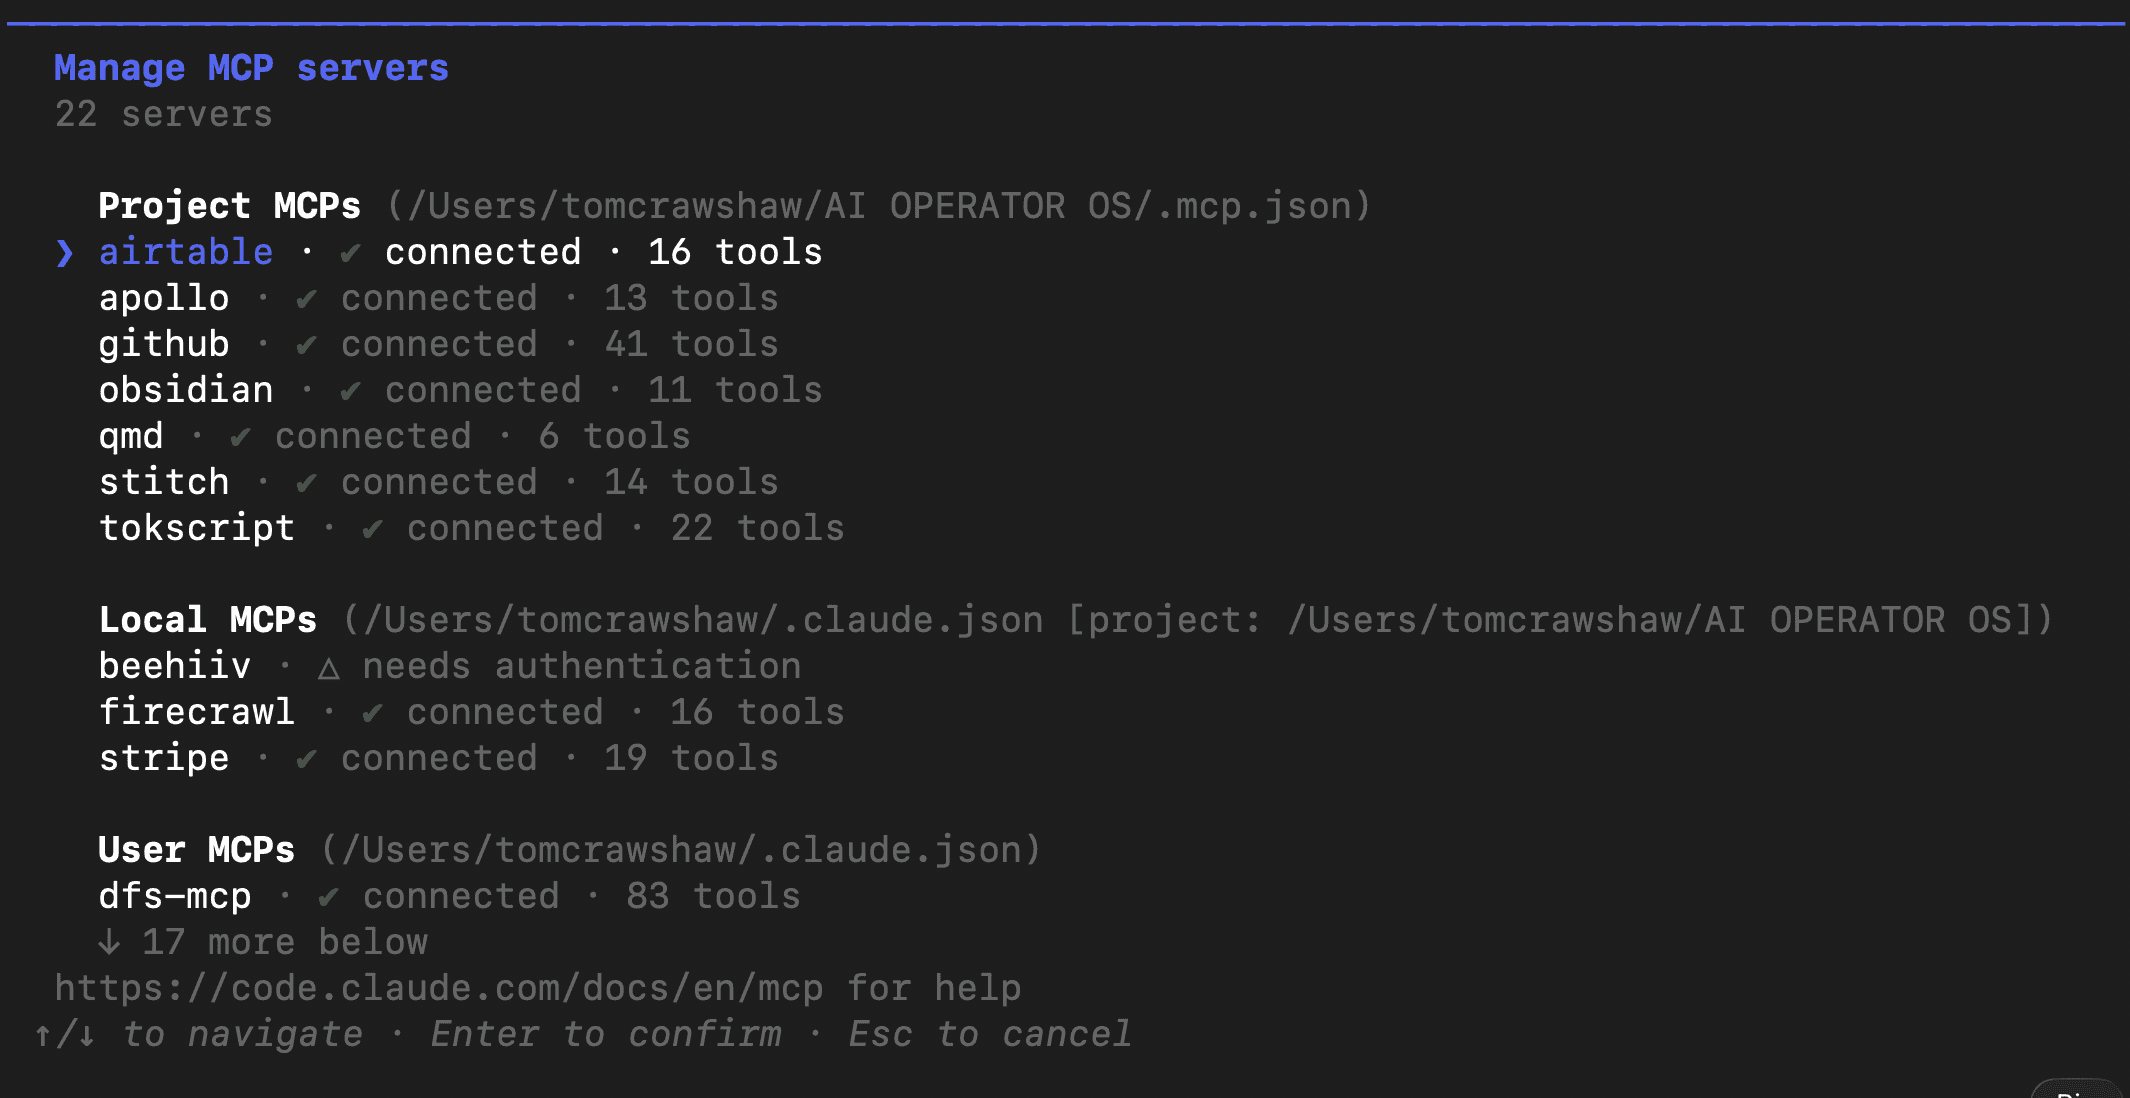Click the checkmark next to airtable
The height and width of the screenshot is (1098, 2130).
tap(350, 253)
